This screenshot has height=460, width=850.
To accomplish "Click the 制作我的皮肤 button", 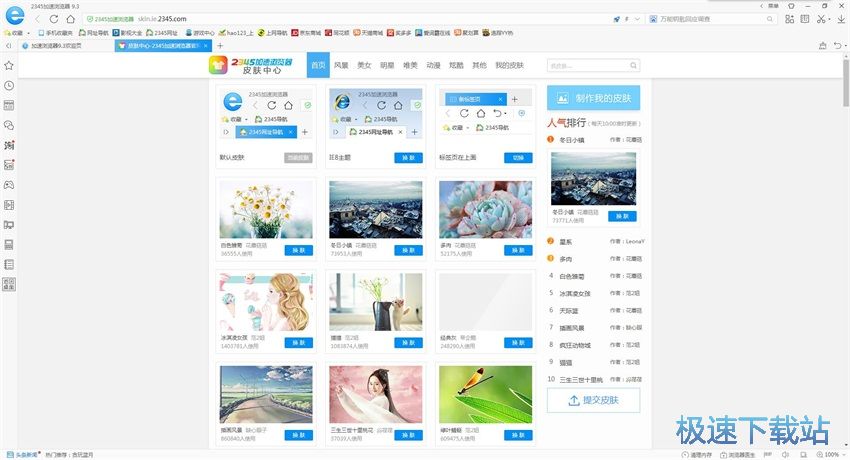I will coord(594,98).
